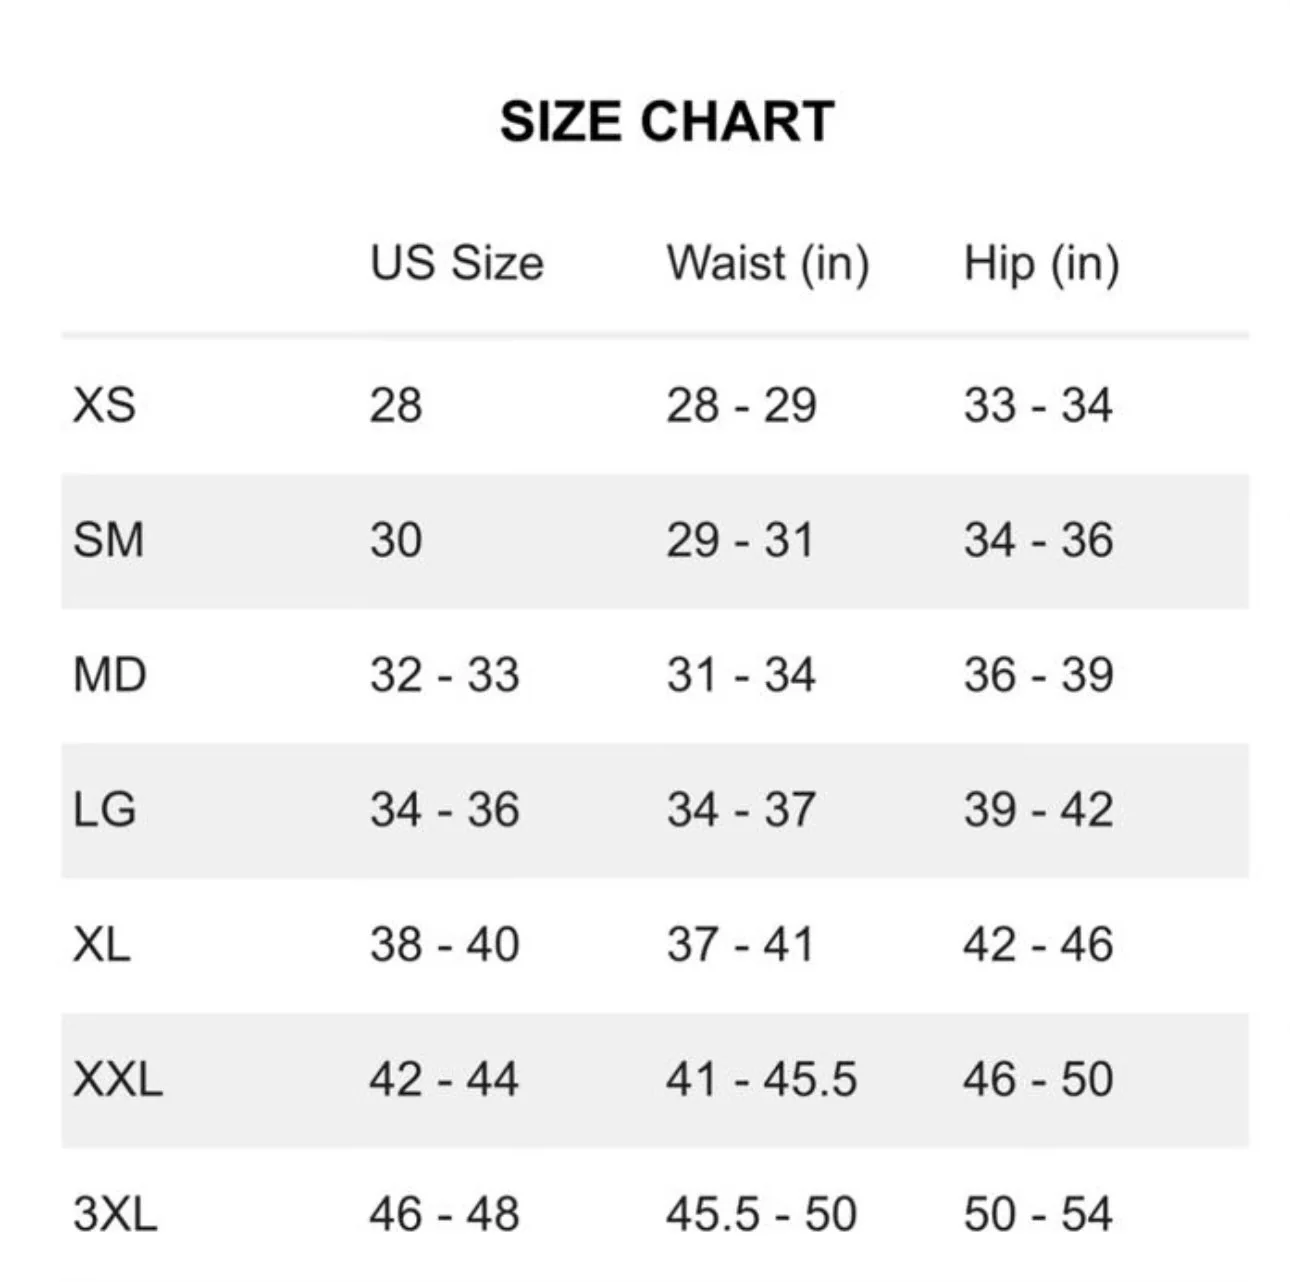Image resolution: width=1290 pixels, height=1282 pixels.
Task: Click the Waist (in) column header
Action: 768,264
